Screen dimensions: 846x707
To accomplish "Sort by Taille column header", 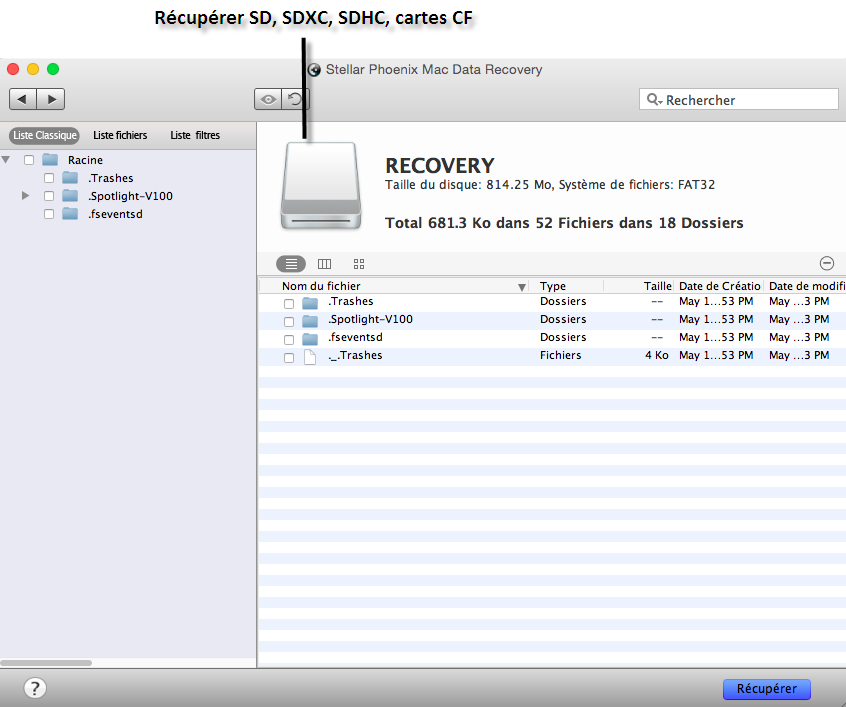I will coord(639,286).
